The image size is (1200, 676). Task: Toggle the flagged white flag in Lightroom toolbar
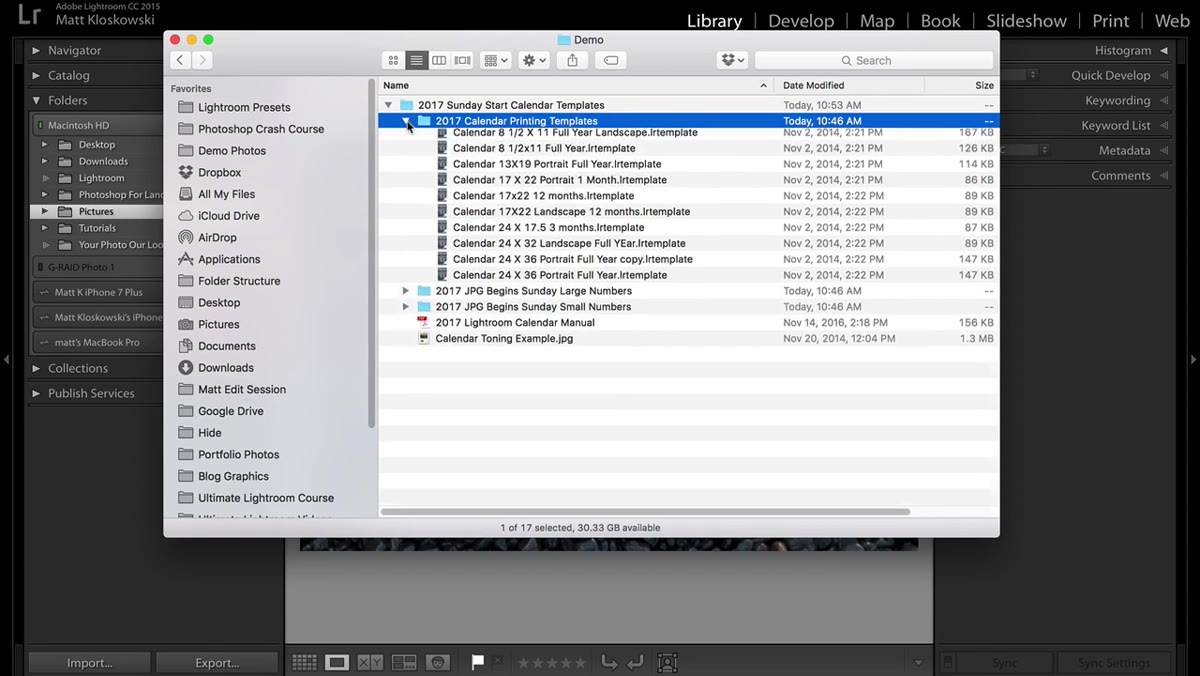pyautogui.click(x=478, y=661)
